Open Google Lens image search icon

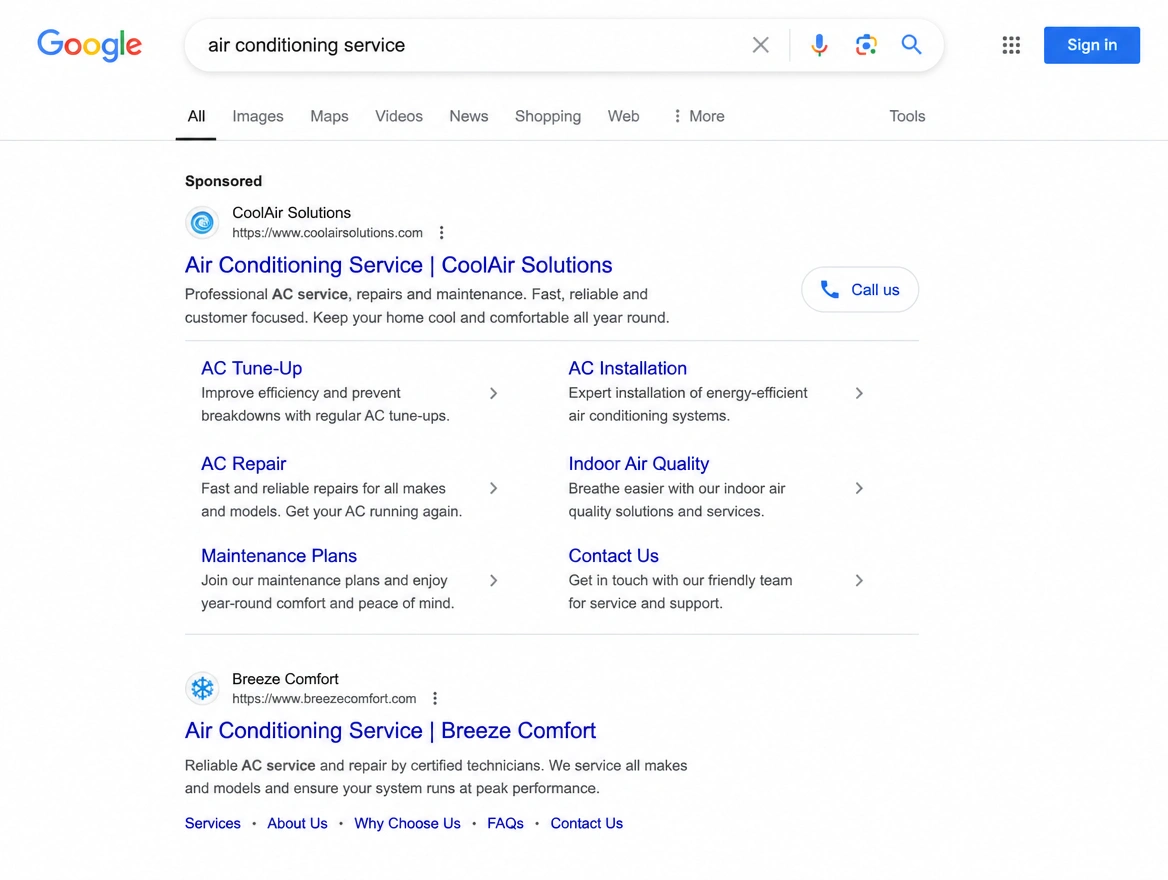click(866, 45)
